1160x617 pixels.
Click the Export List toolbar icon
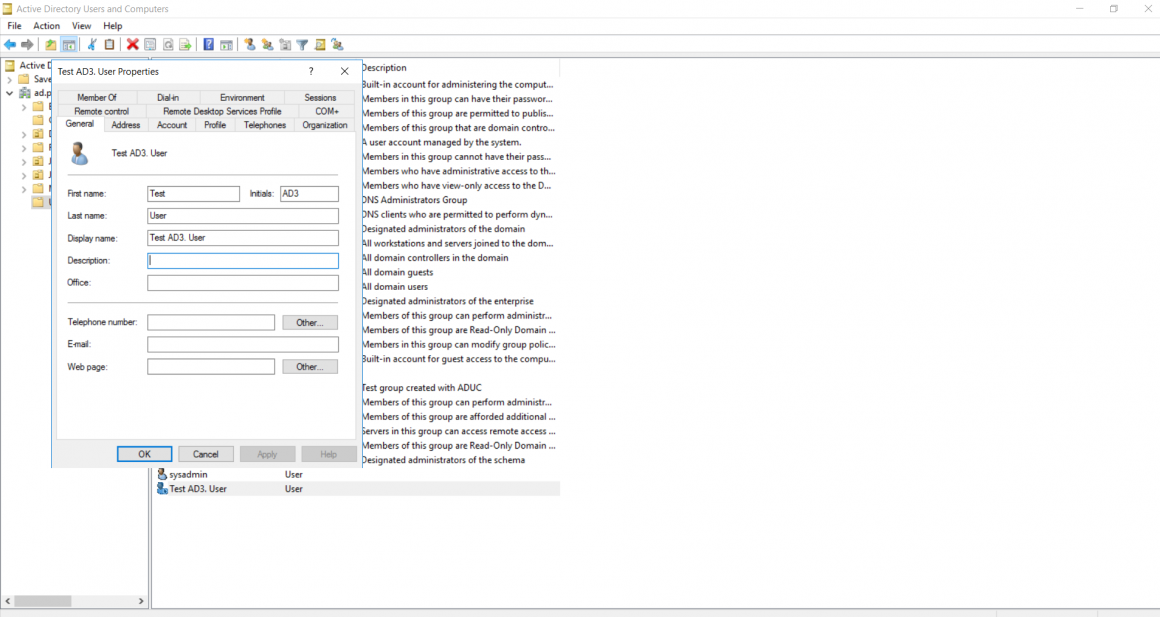point(185,45)
